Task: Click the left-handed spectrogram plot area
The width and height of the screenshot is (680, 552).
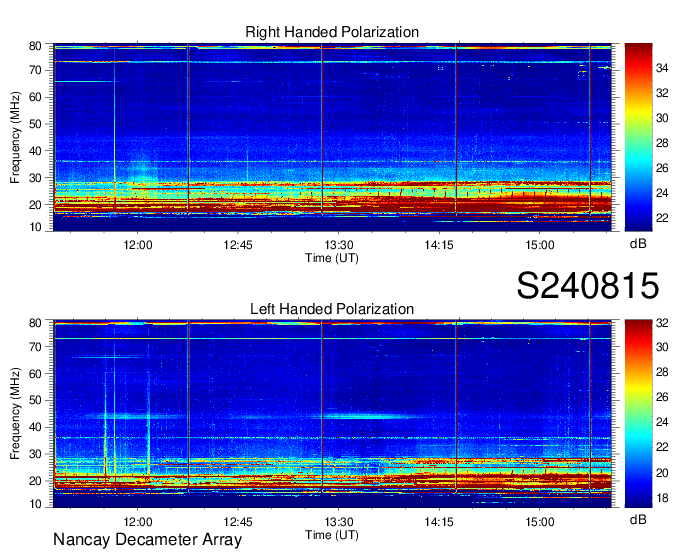Action: [x=332, y=414]
